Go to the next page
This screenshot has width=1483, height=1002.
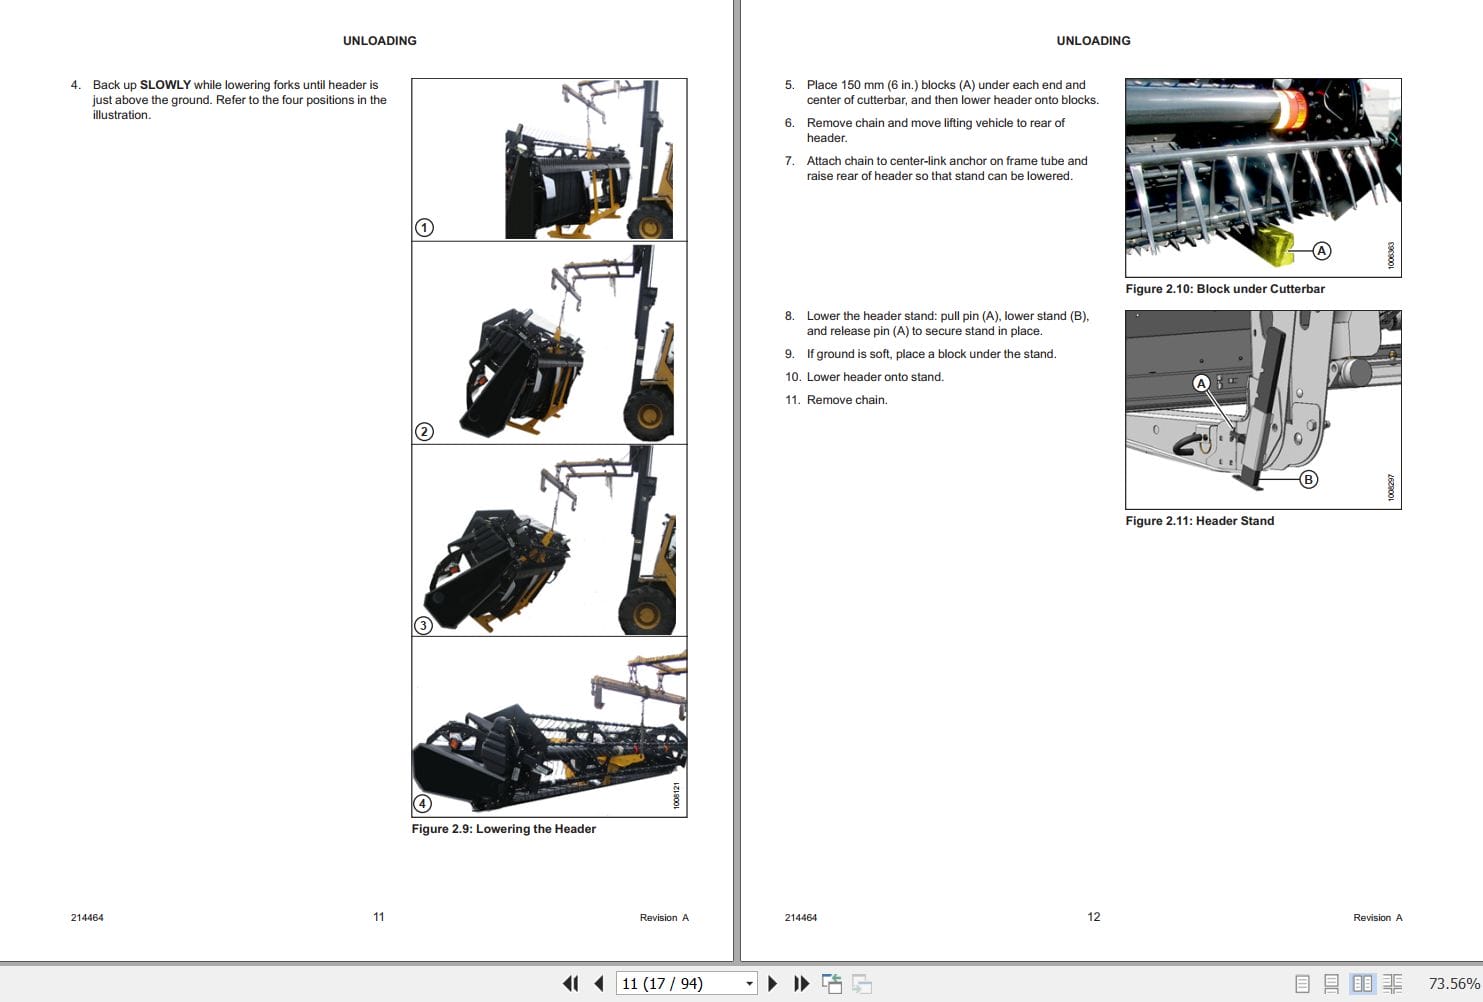tap(772, 984)
